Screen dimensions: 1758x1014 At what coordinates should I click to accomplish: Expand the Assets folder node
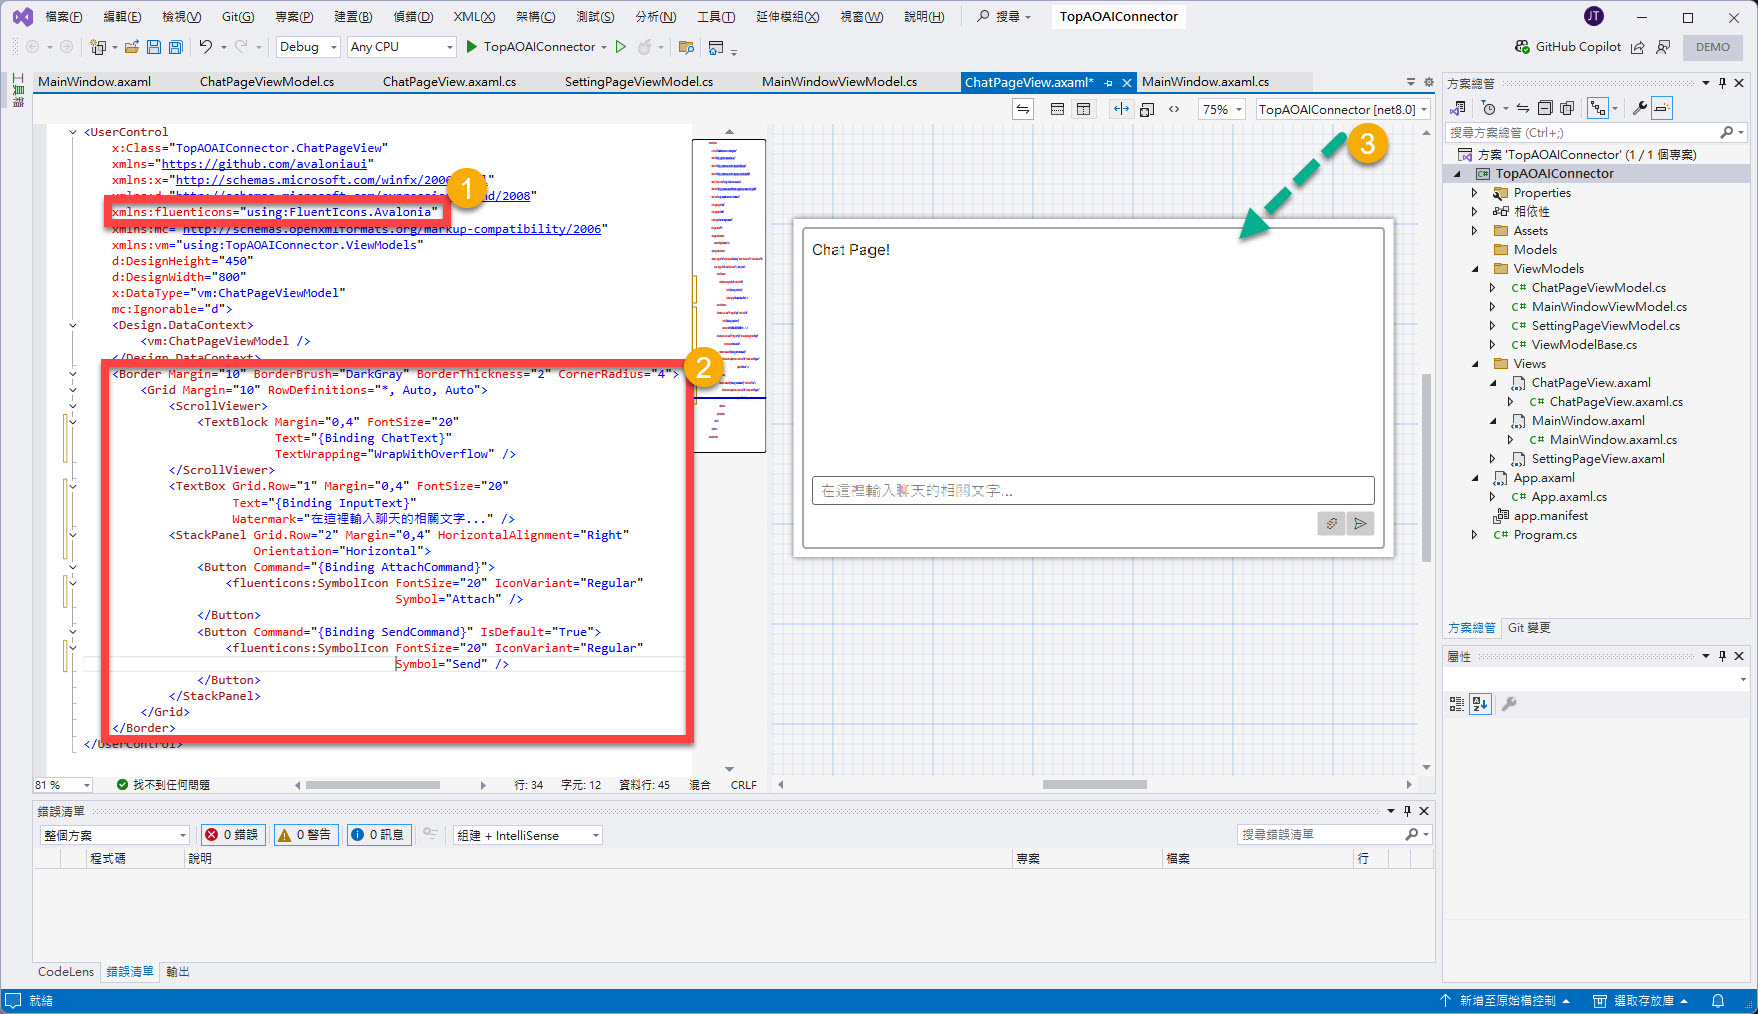[x=1474, y=231]
